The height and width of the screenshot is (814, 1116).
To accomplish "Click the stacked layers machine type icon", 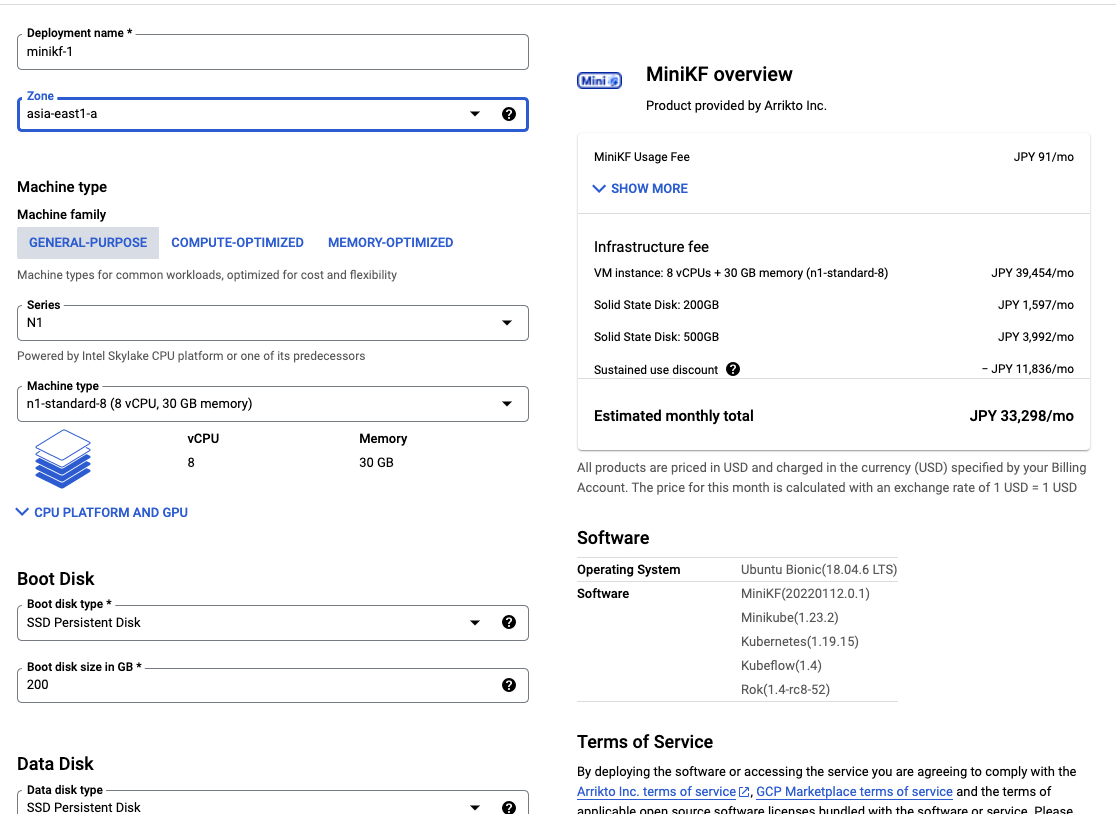I will click(63, 458).
